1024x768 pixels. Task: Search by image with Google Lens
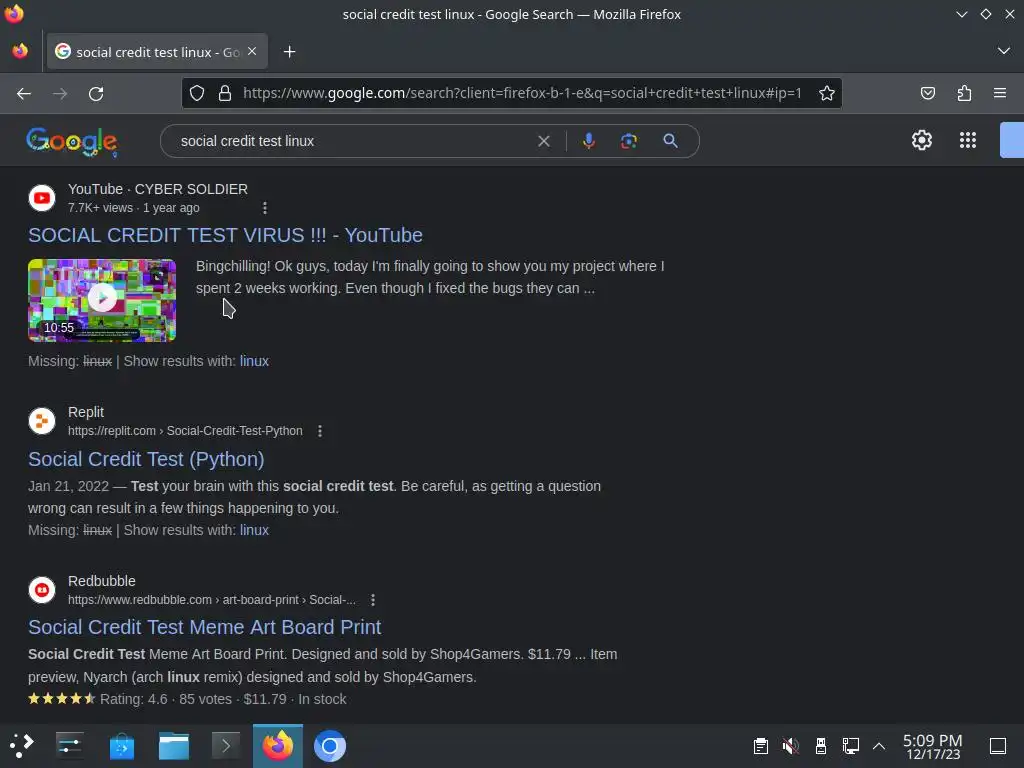point(628,141)
